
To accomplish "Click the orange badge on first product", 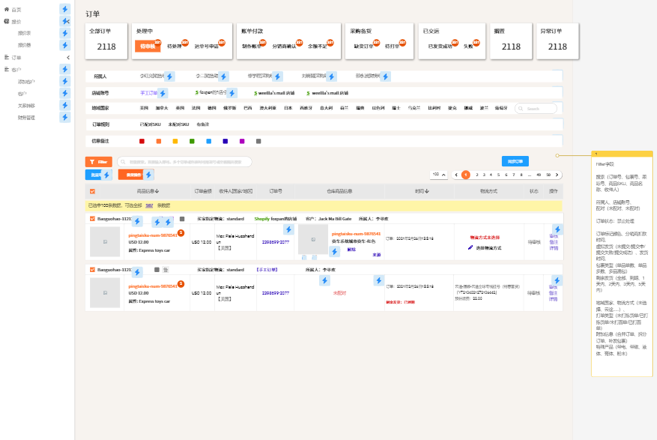I will 181,232.
